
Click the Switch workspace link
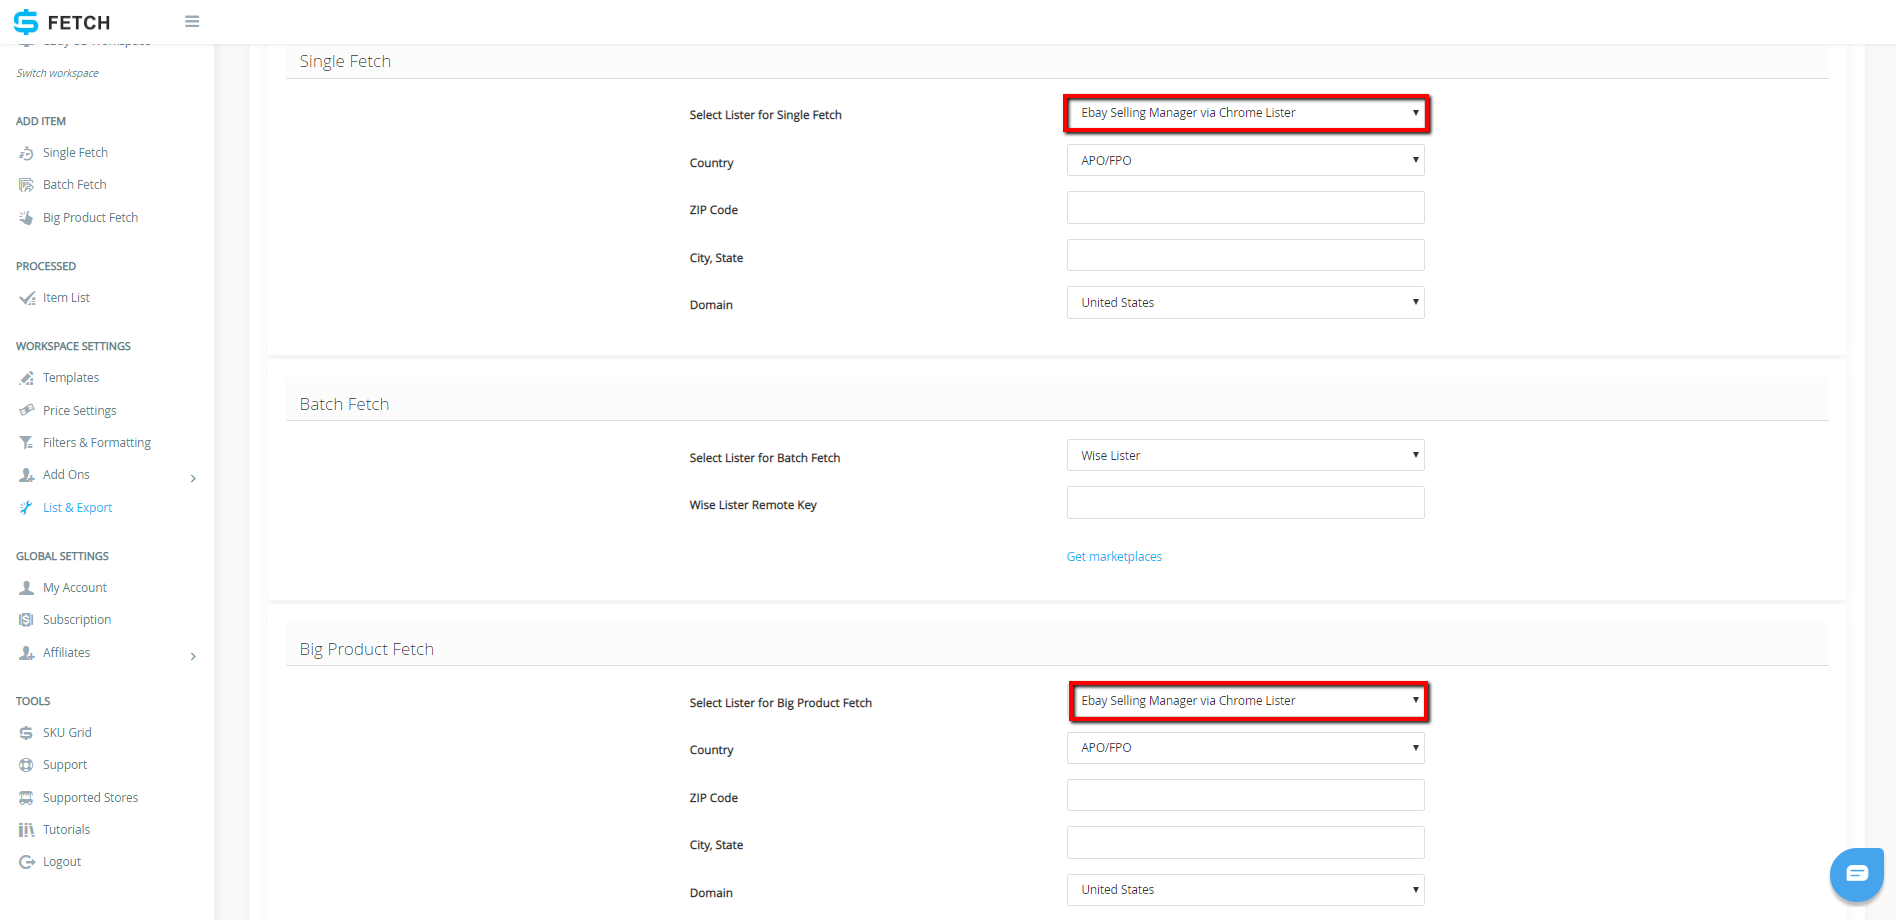[58, 73]
